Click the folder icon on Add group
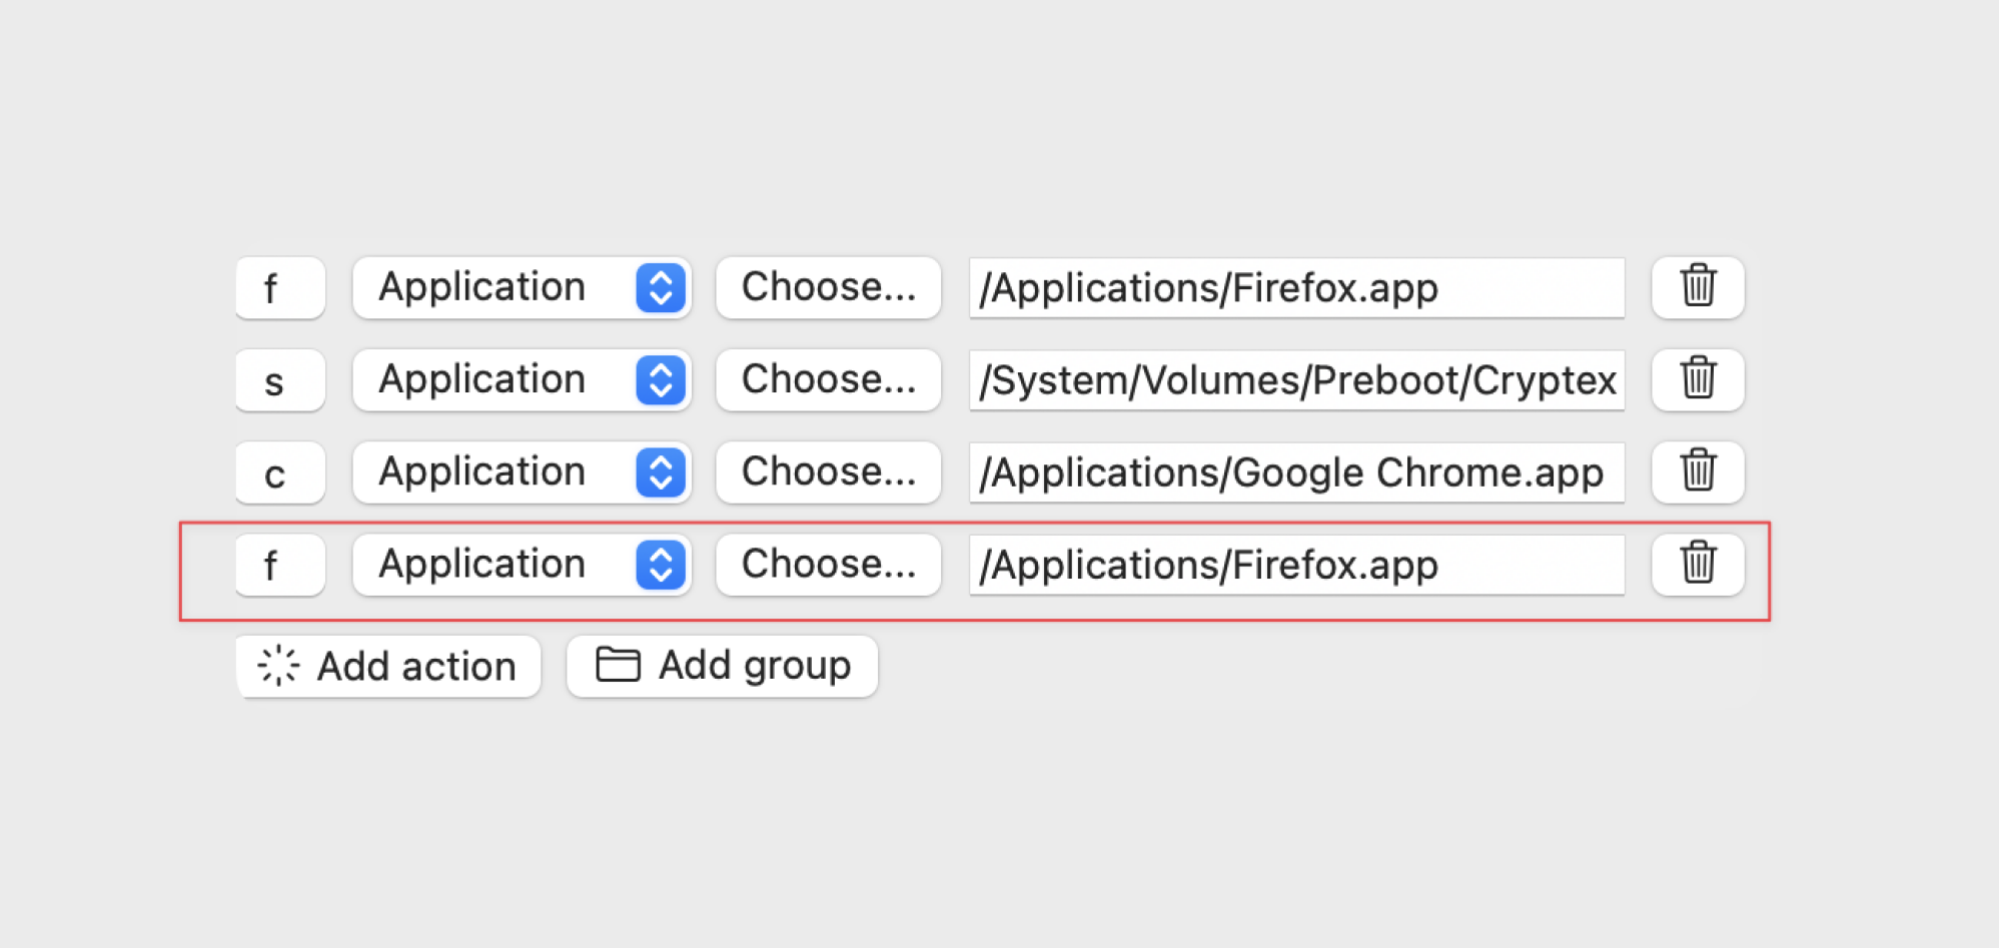The height and width of the screenshot is (948, 1999). tap(618, 664)
